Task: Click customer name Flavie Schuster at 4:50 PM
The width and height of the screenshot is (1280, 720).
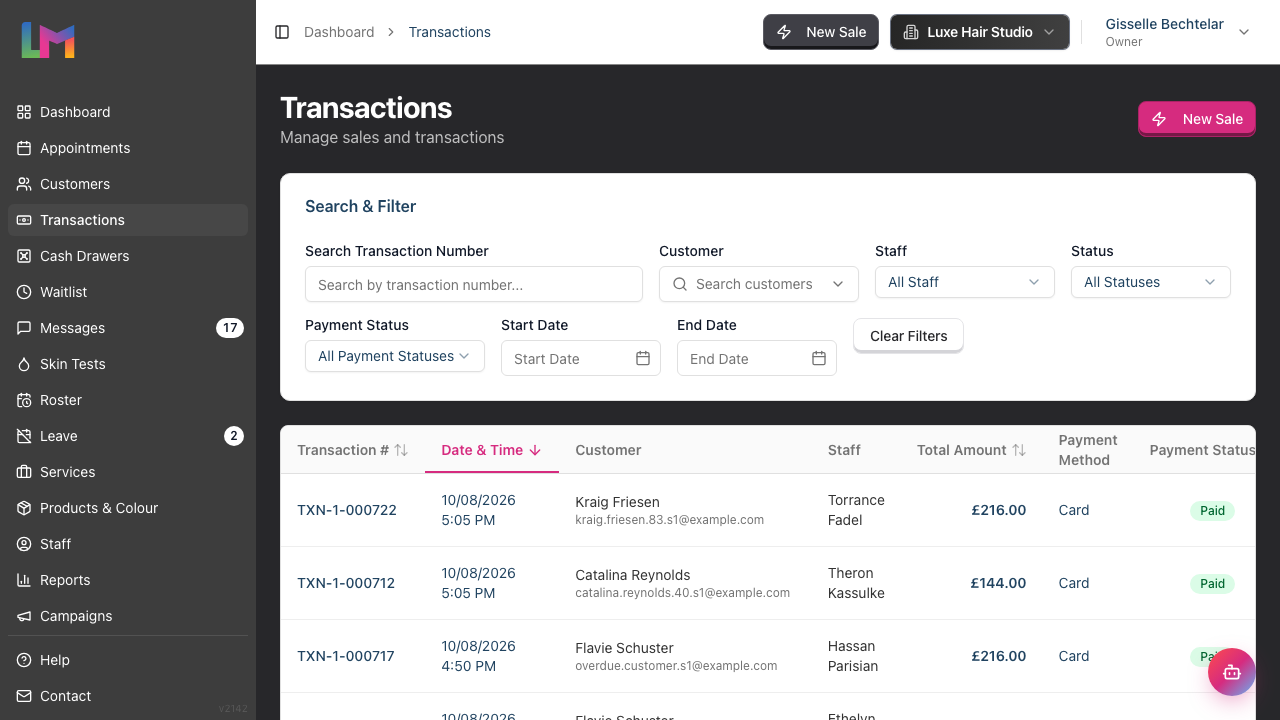Action: (624, 648)
